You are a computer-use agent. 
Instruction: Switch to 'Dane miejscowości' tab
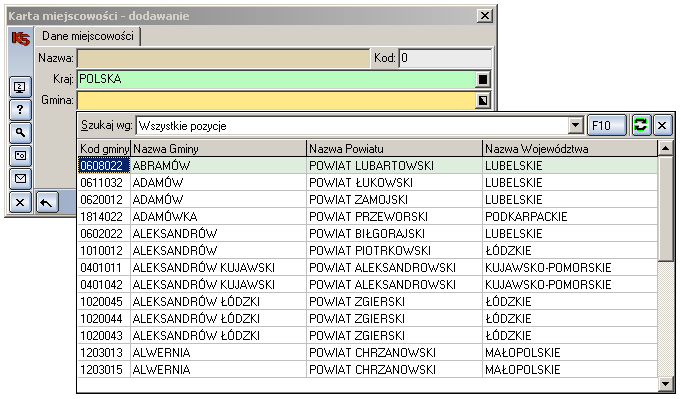pyautogui.click(x=88, y=36)
